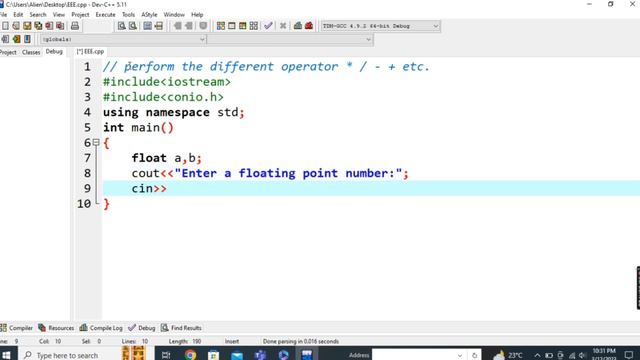Click the Compile toolbar icon
The image size is (640, 360).
(x=221, y=26)
